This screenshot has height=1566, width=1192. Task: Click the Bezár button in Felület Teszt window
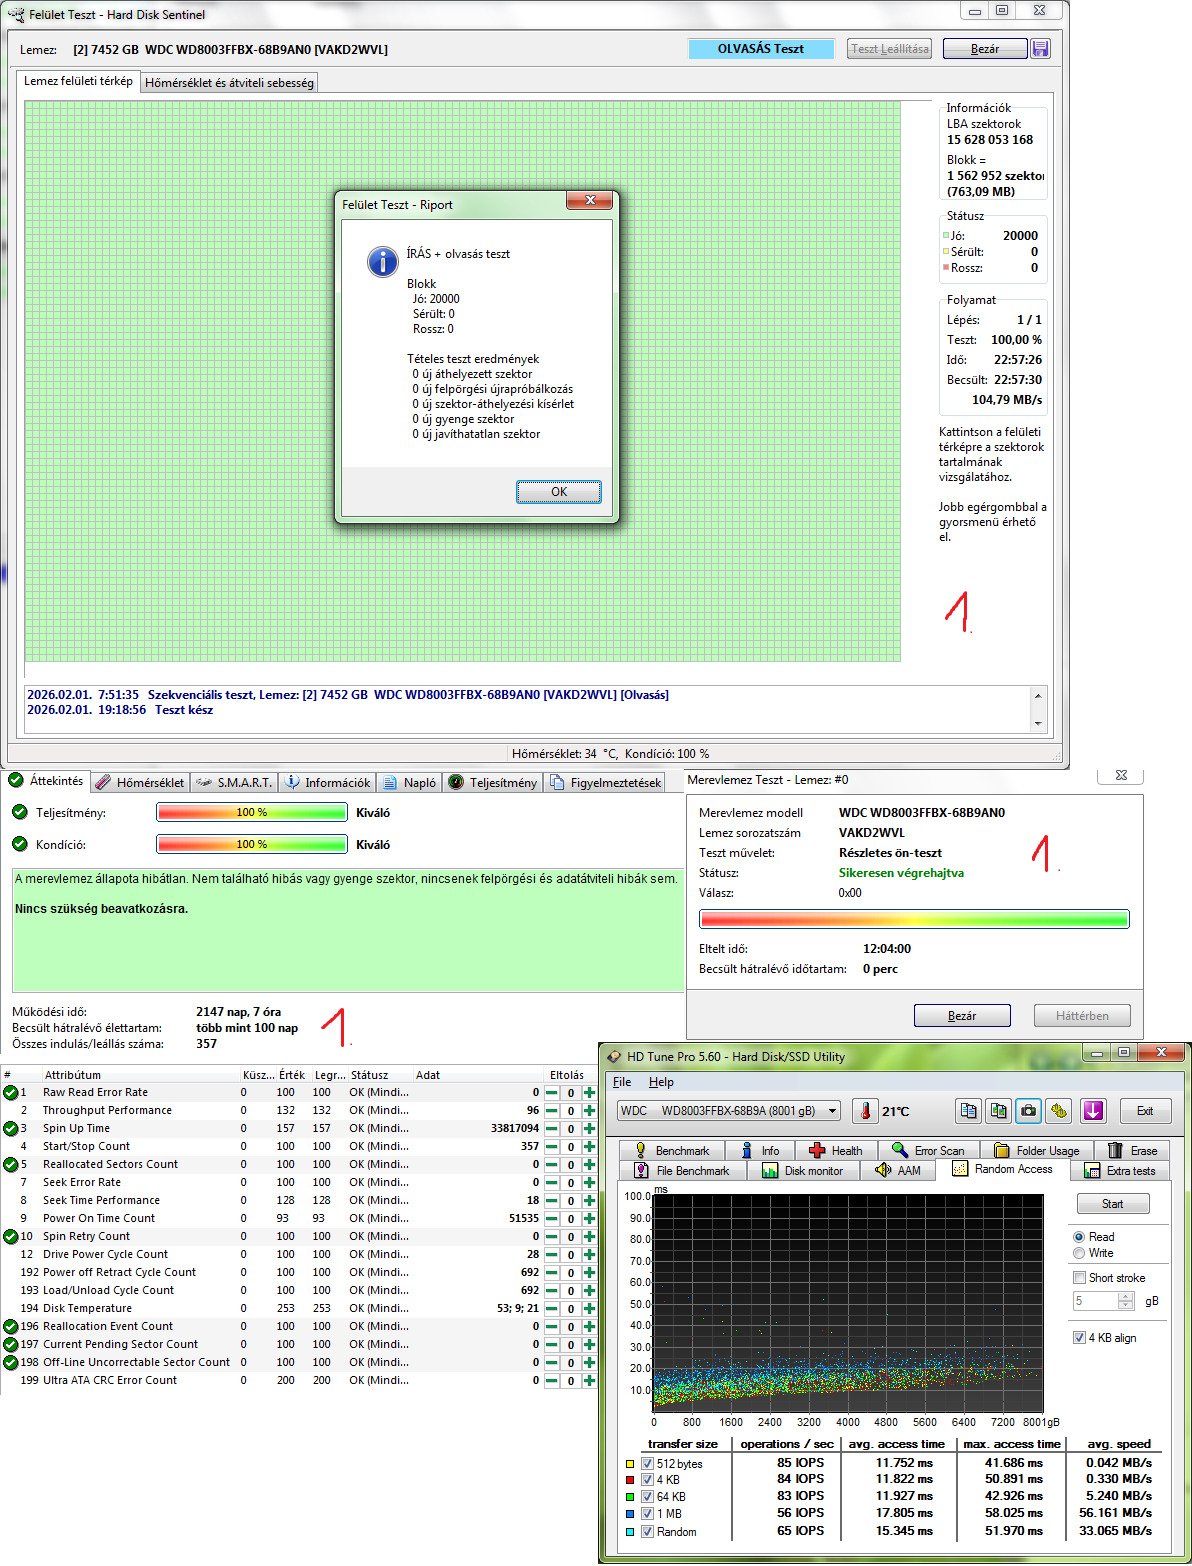(x=985, y=49)
